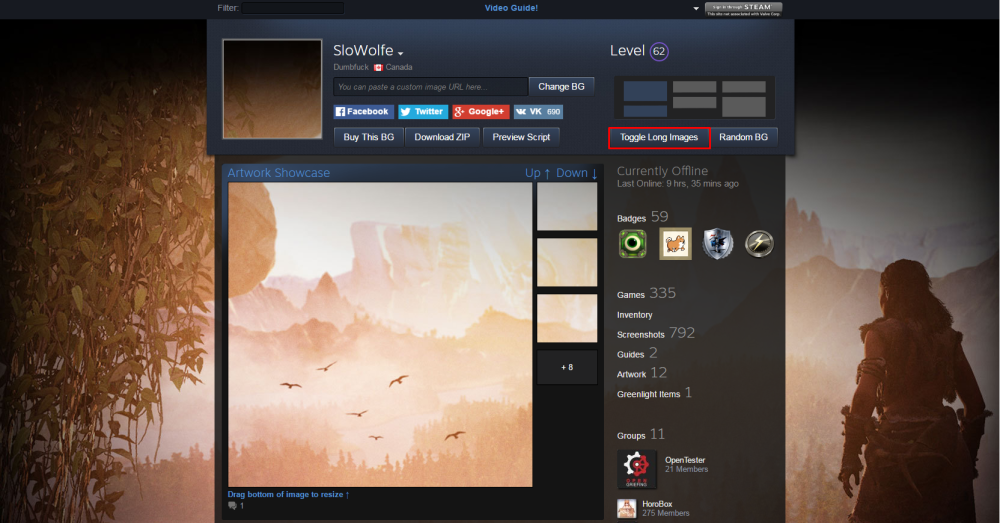Open the Screenshots section link

pos(641,334)
